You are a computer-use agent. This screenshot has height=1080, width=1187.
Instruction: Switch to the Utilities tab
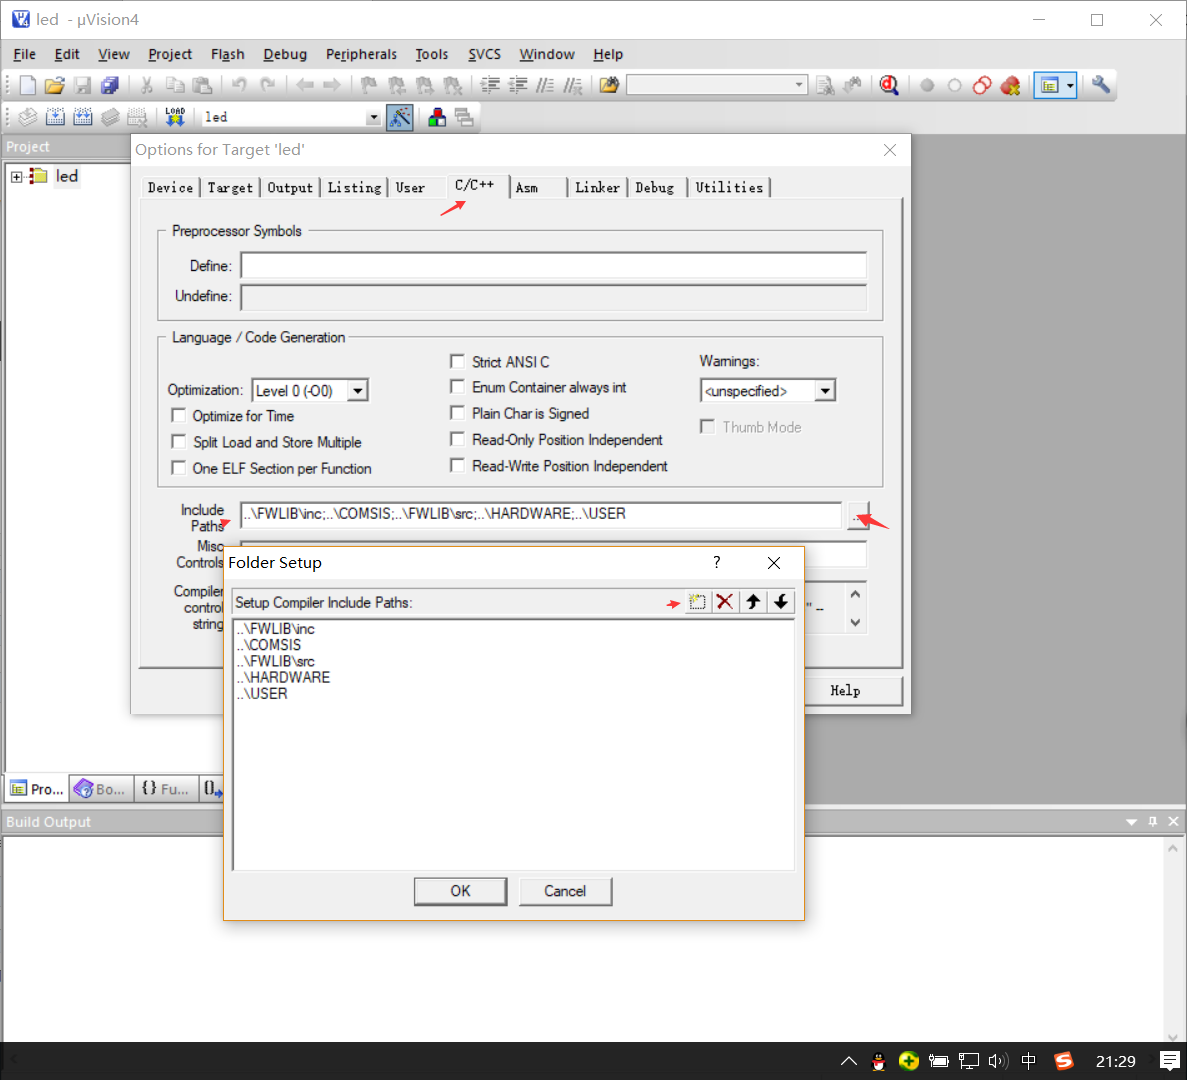(729, 188)
